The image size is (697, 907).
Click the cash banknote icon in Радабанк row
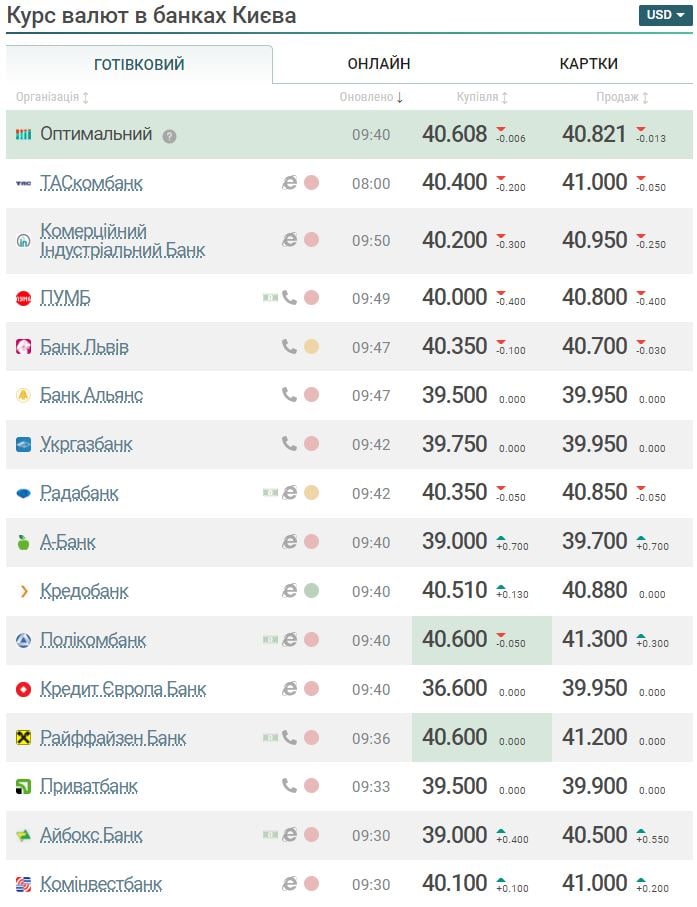pyautogui.click(x=269, y=492)
